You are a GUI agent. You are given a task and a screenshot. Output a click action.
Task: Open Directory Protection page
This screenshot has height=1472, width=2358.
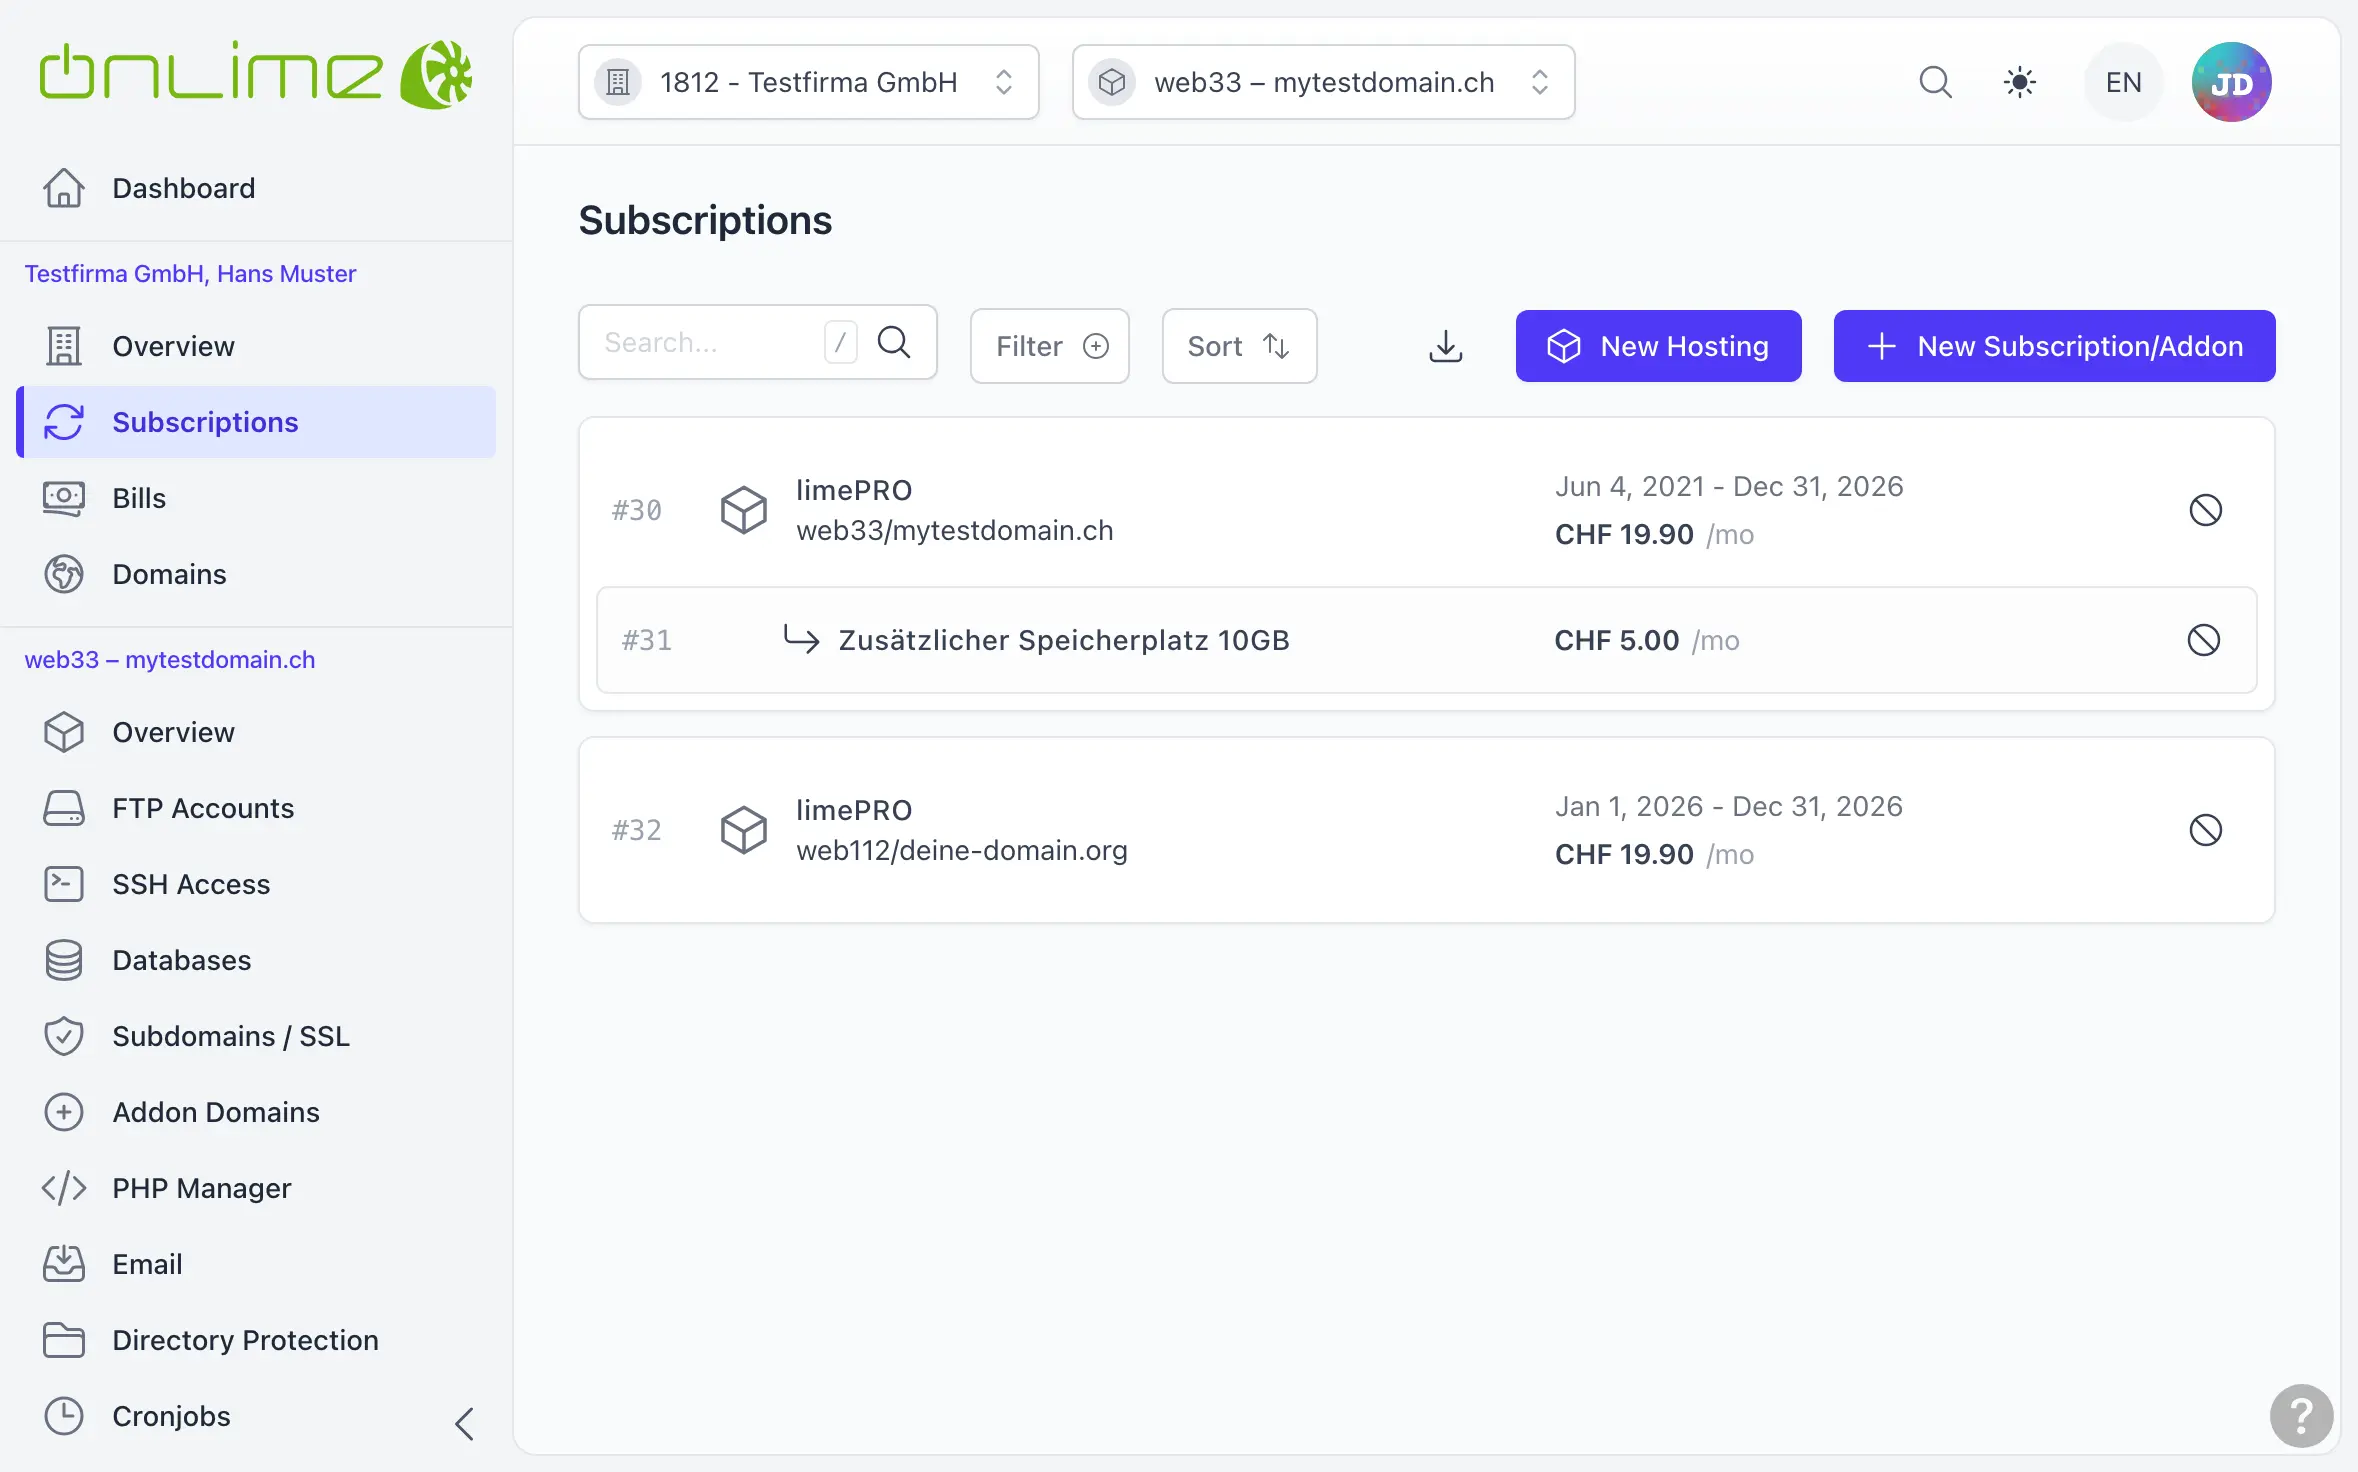(x=255, y=1340)
